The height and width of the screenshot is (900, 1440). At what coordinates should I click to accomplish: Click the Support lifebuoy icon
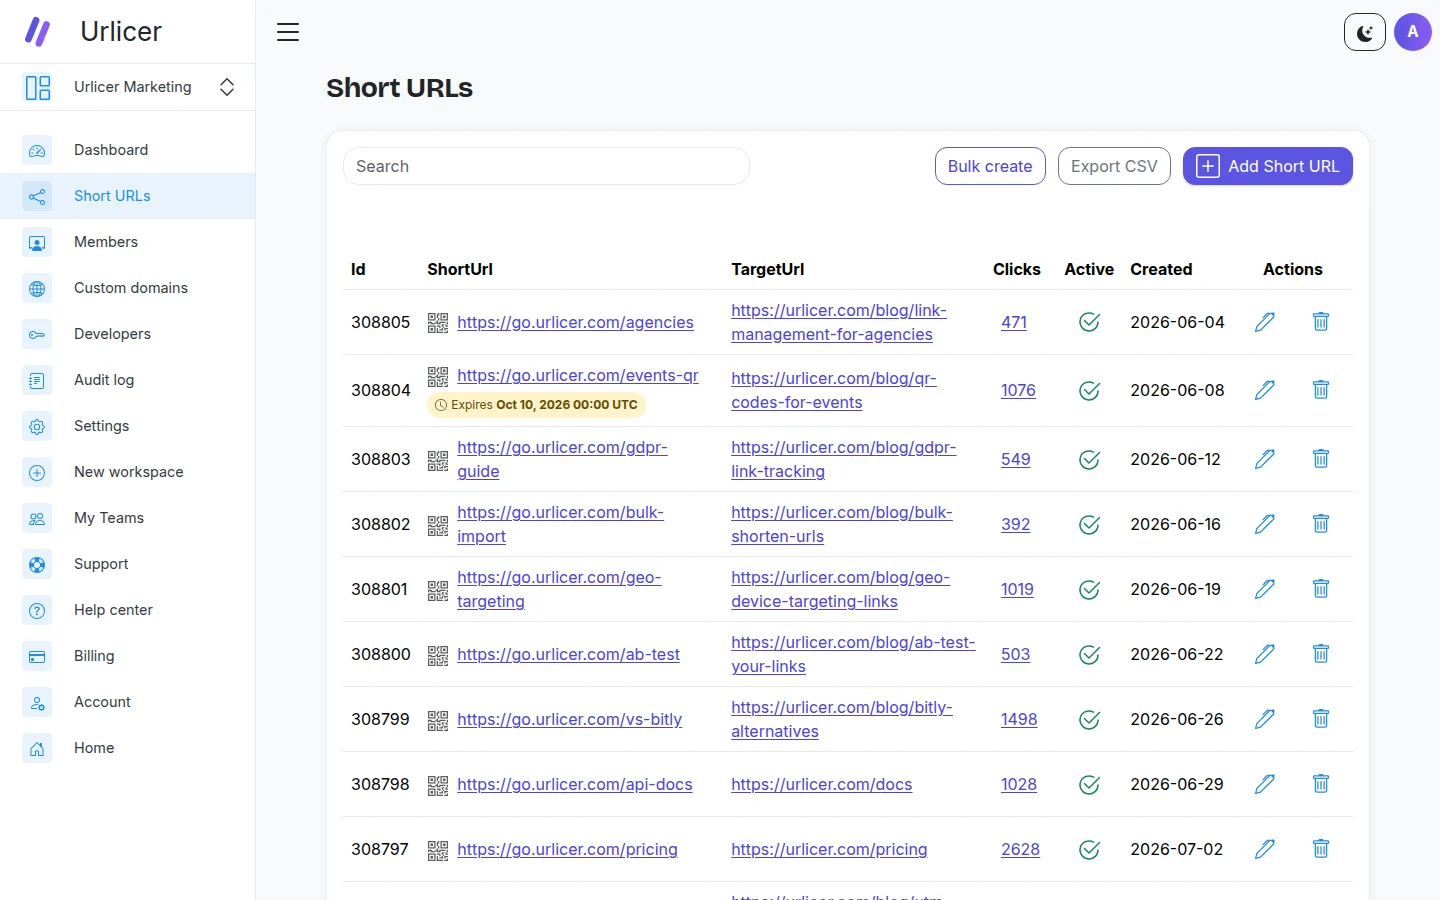coord(37,564)
